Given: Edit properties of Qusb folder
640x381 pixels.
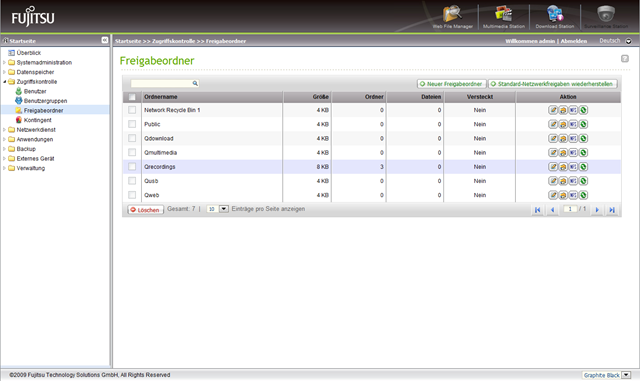Looking at the screenshot, I should pyautogui.click(x=553, y=181).
